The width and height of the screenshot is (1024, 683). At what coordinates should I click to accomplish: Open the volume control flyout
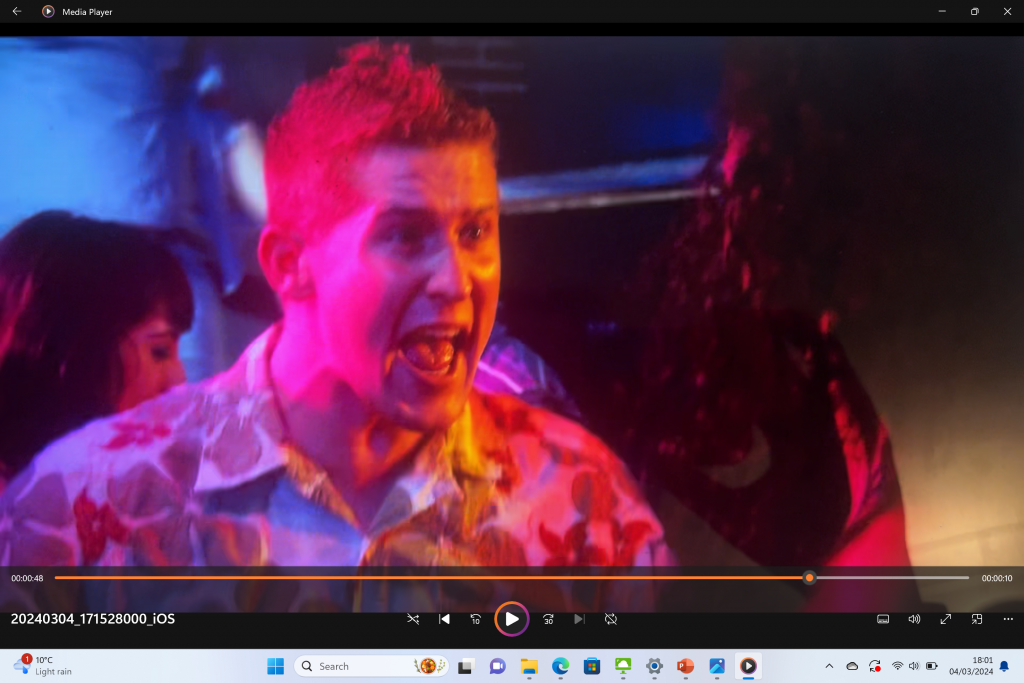(x=914, y=619)
